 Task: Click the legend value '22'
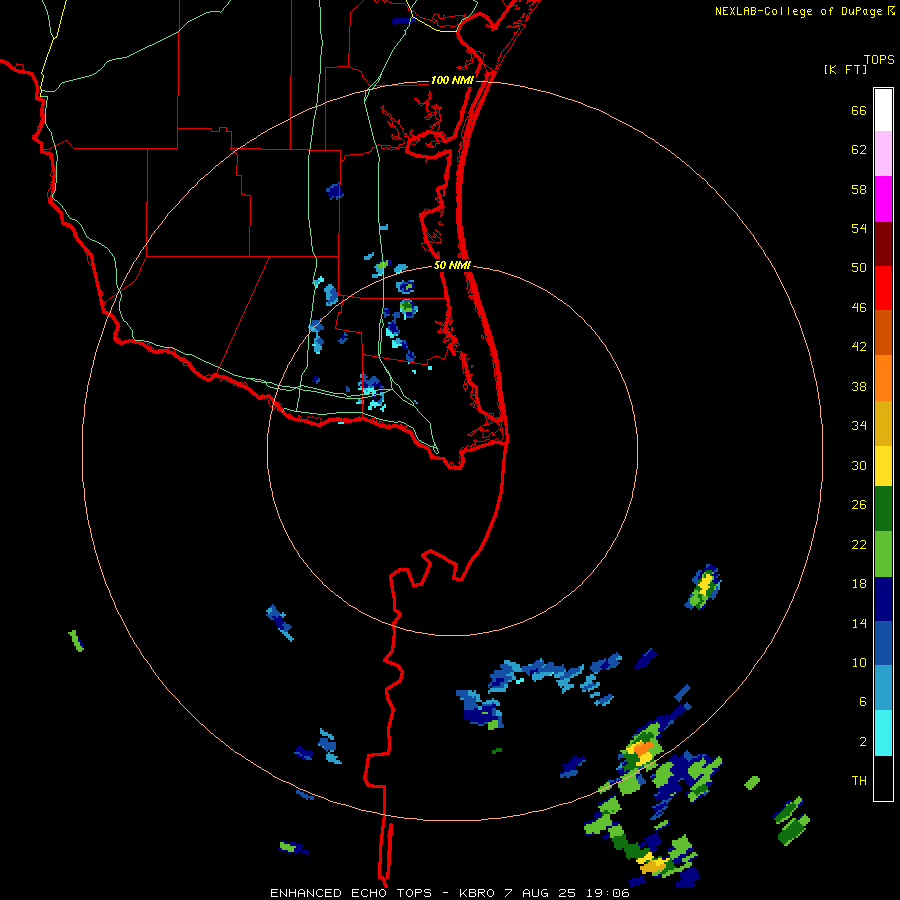(x=859, y=544)
